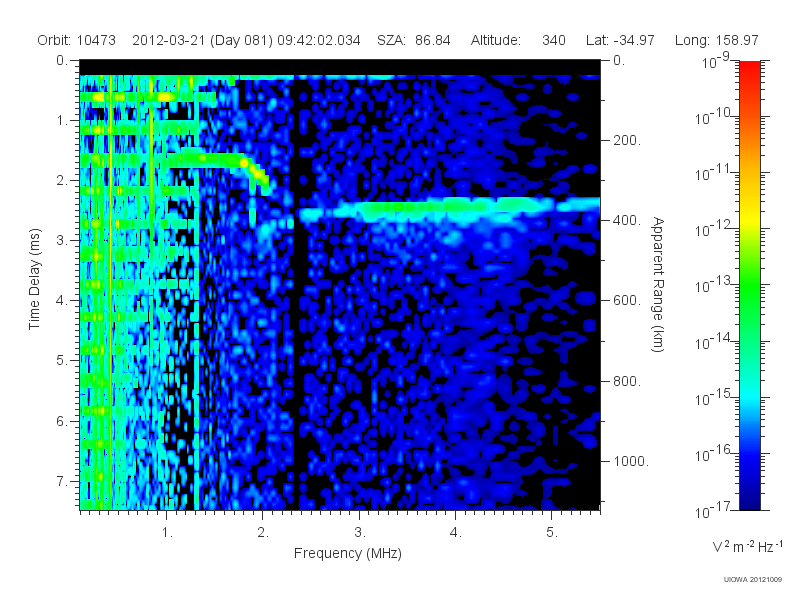Screen dimensions: 800x600
Task: Click the 'Apparent Range (km)' axis label
Action: (658, 284)
